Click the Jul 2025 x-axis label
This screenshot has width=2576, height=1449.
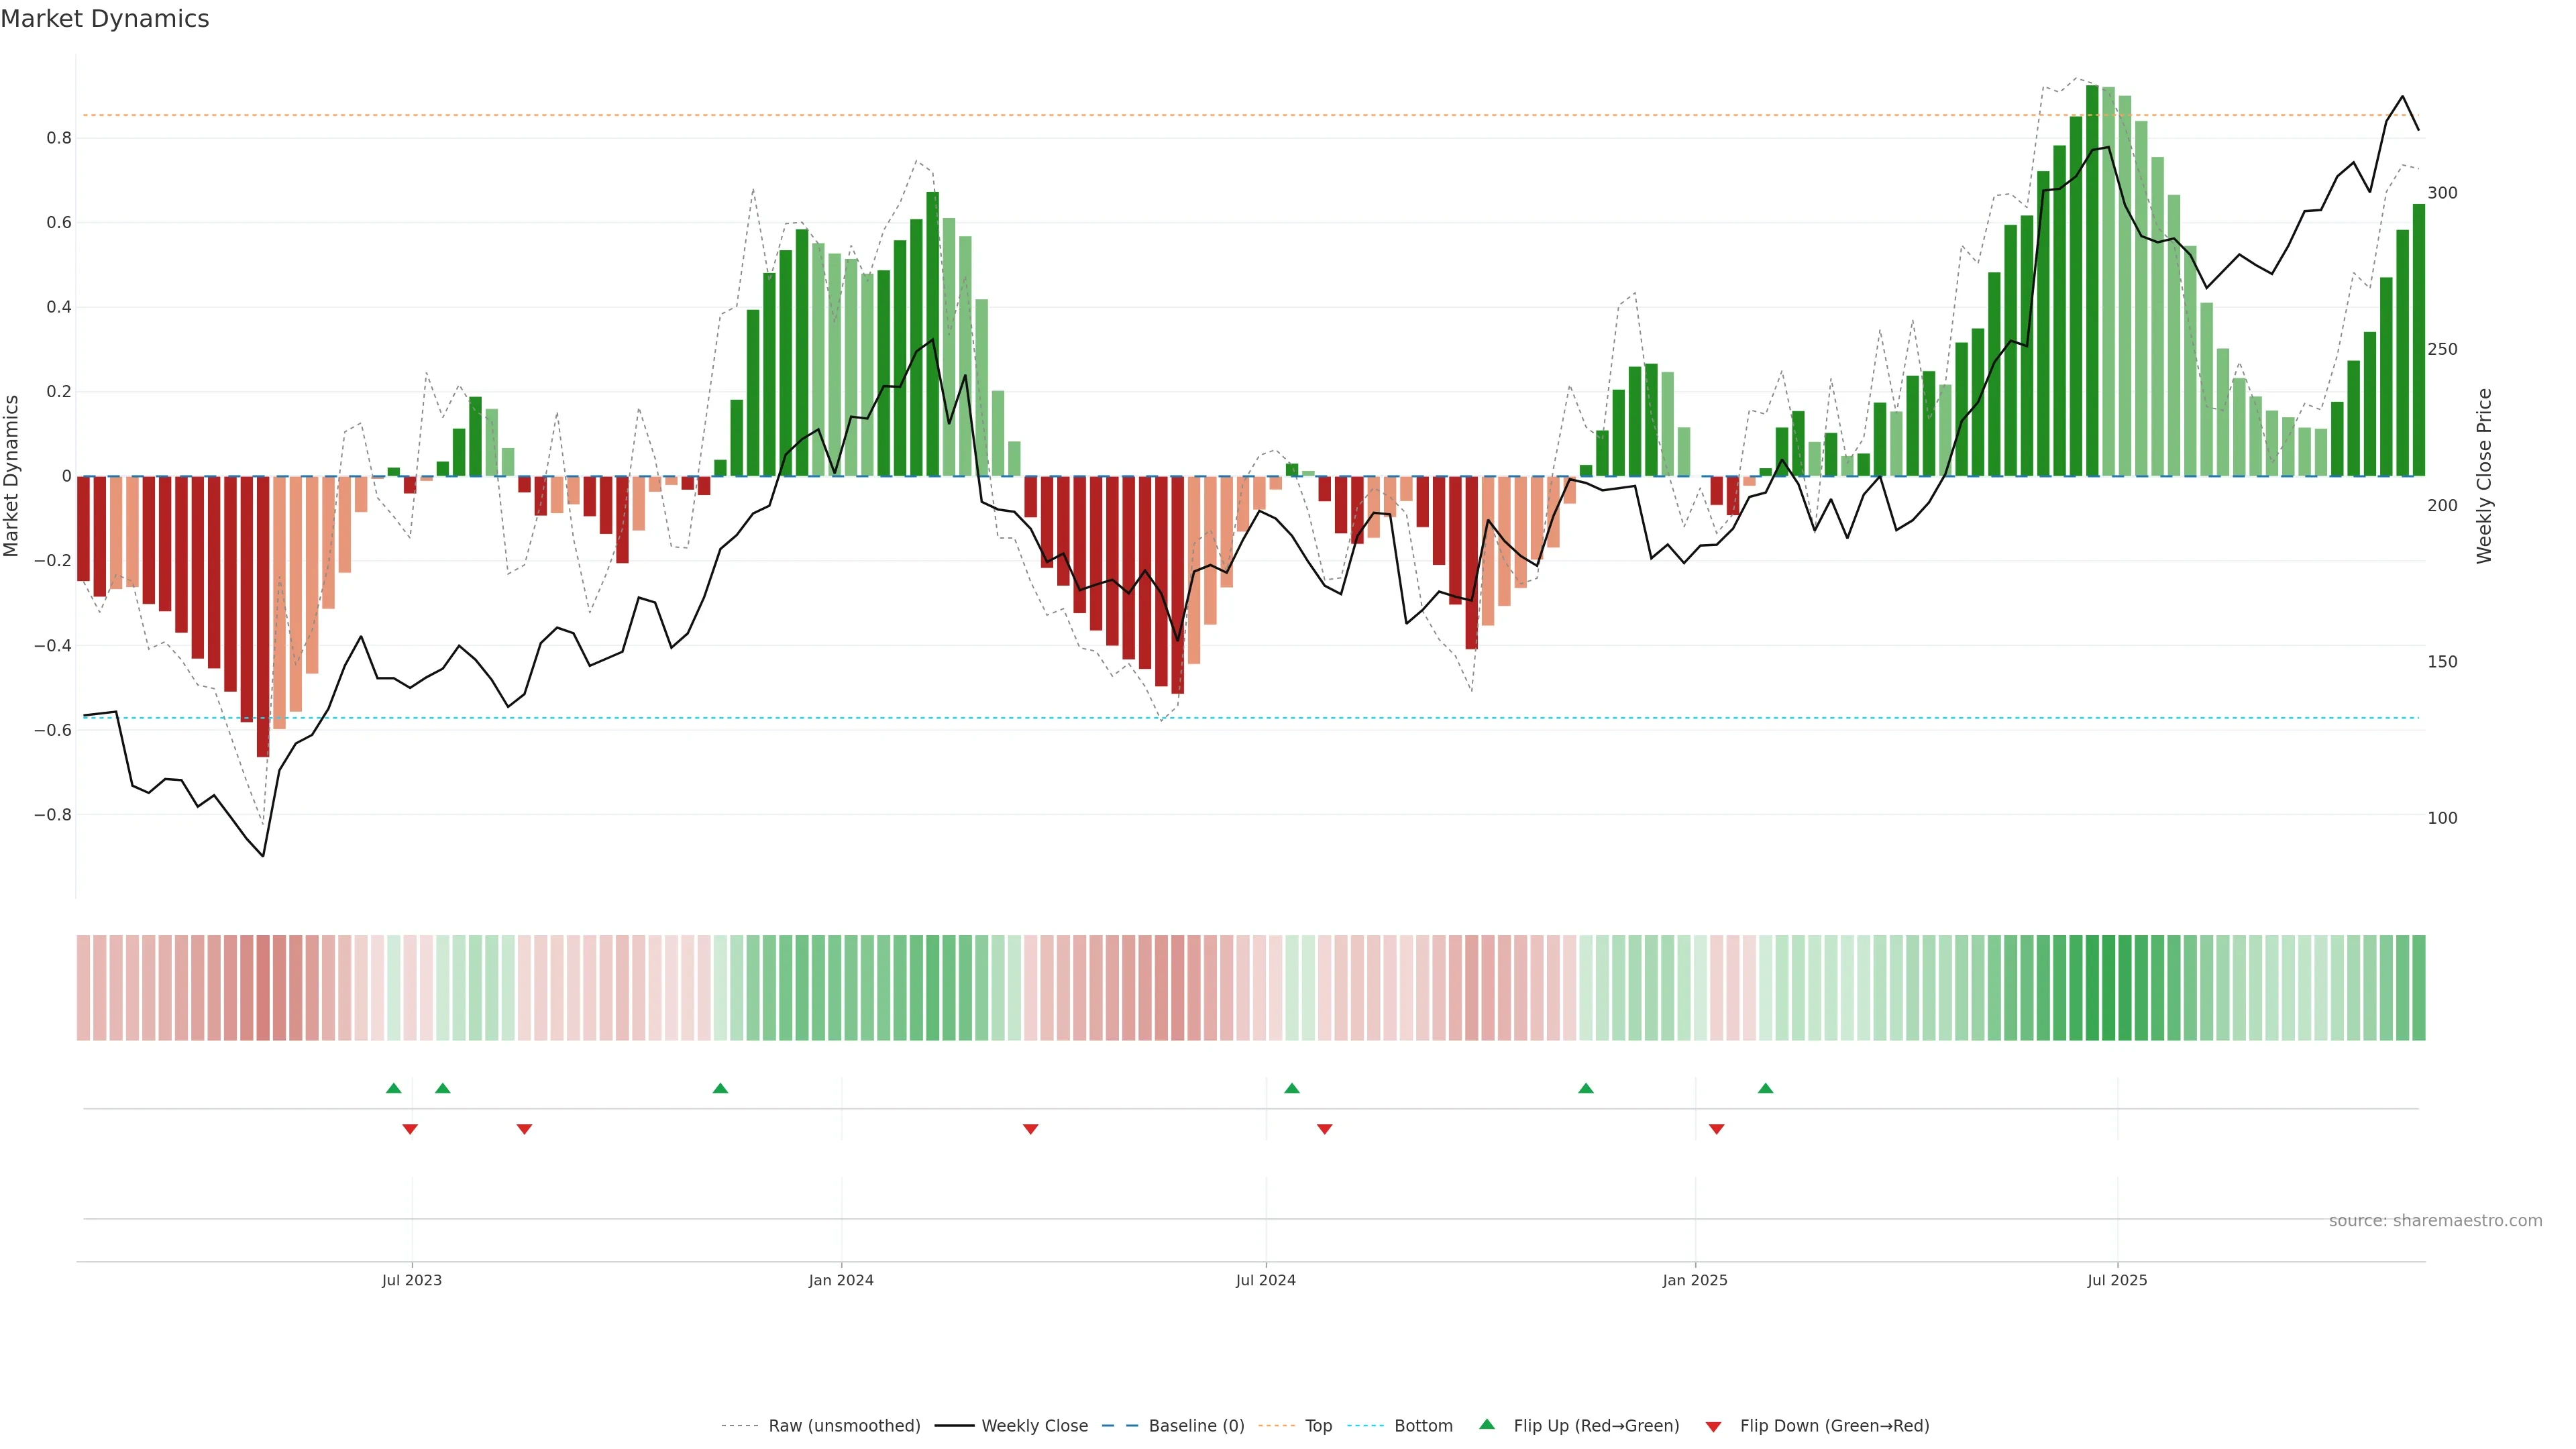pyautogui.click(x=2117, y=1280)
